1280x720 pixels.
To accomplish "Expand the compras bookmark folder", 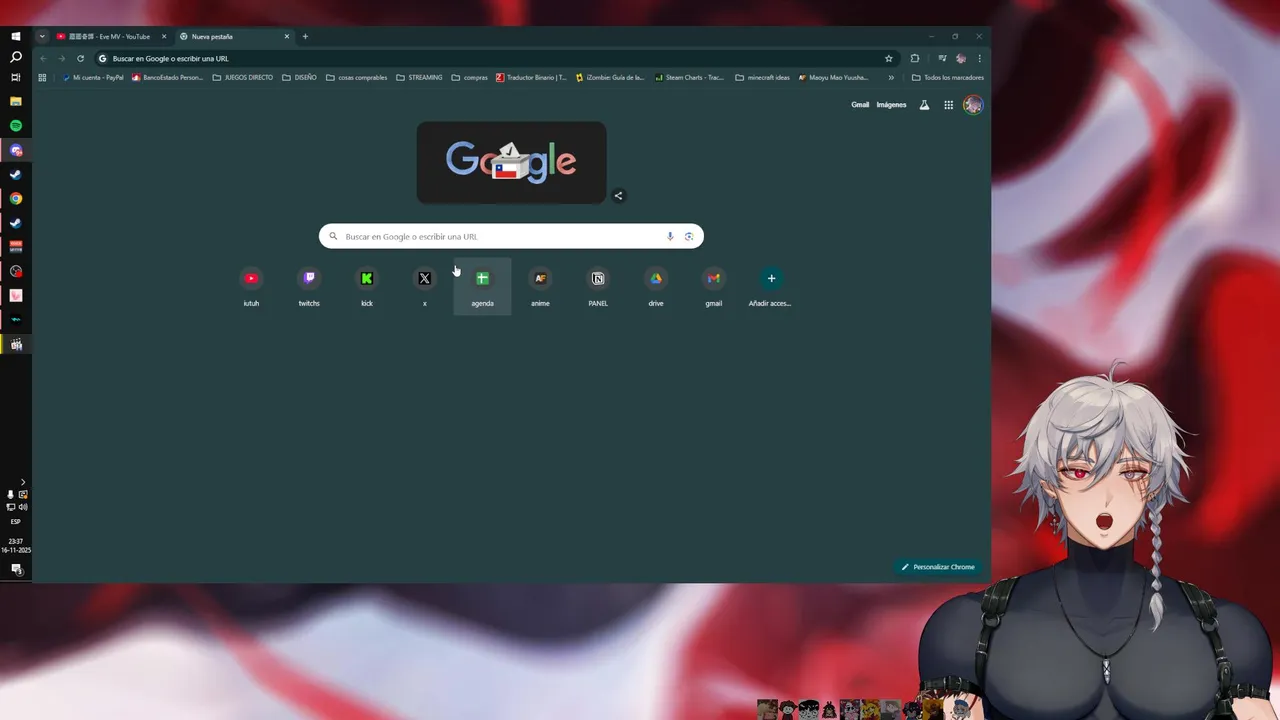I will 470,77.
